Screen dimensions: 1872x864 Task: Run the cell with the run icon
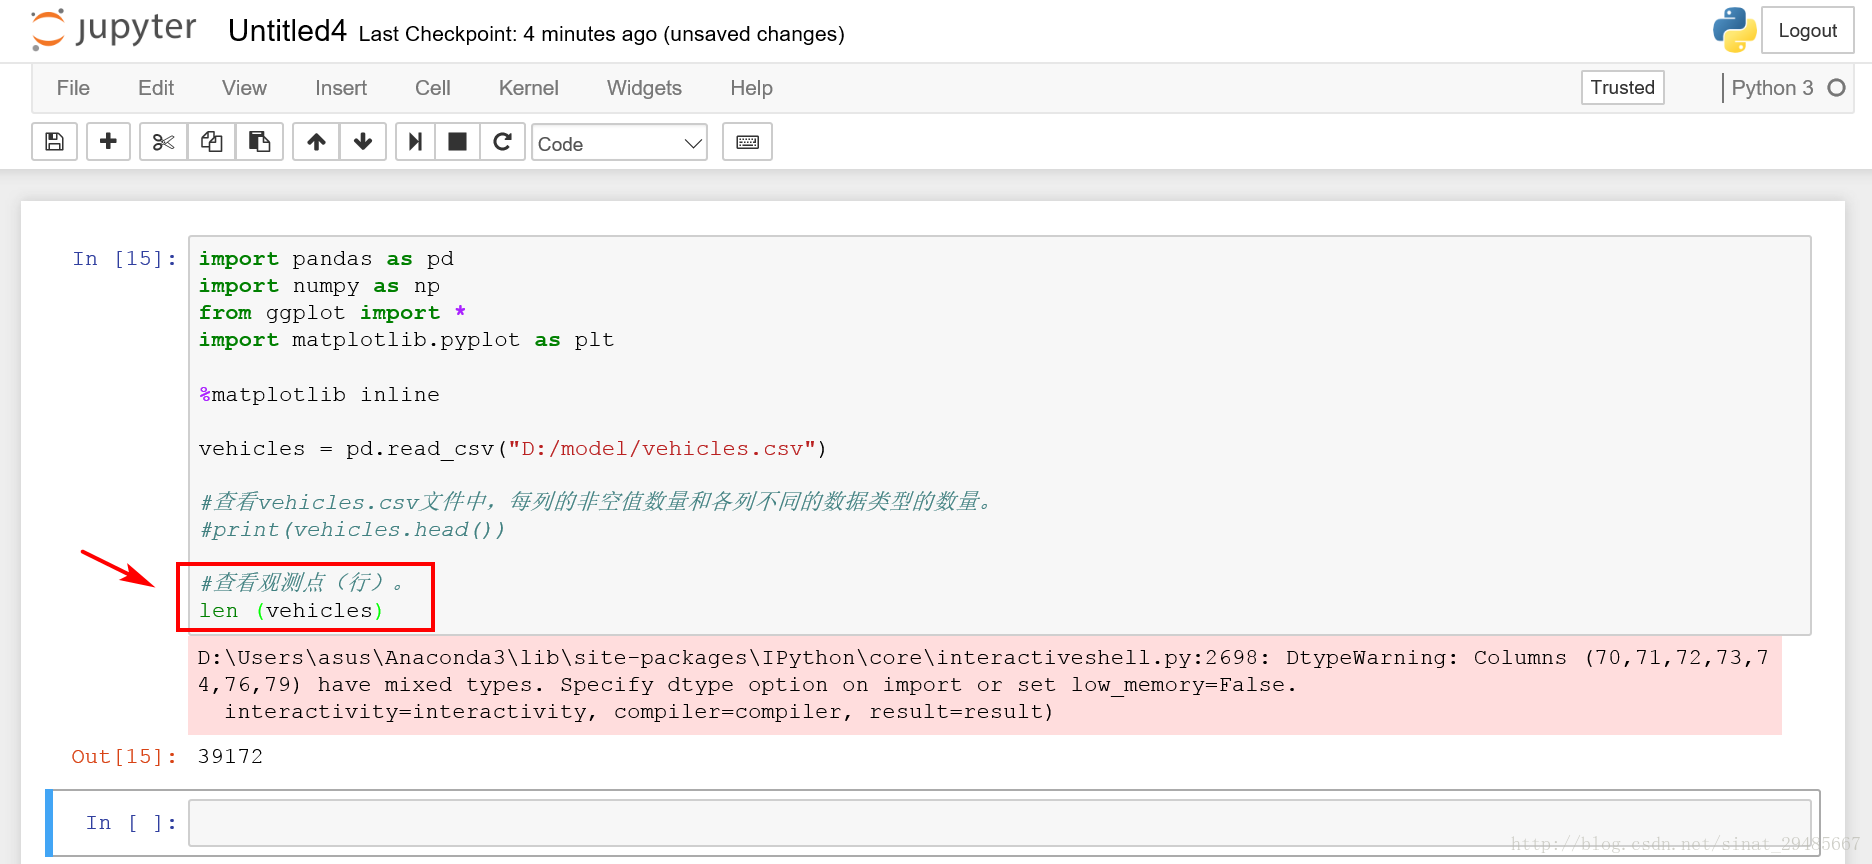[415, 142]
